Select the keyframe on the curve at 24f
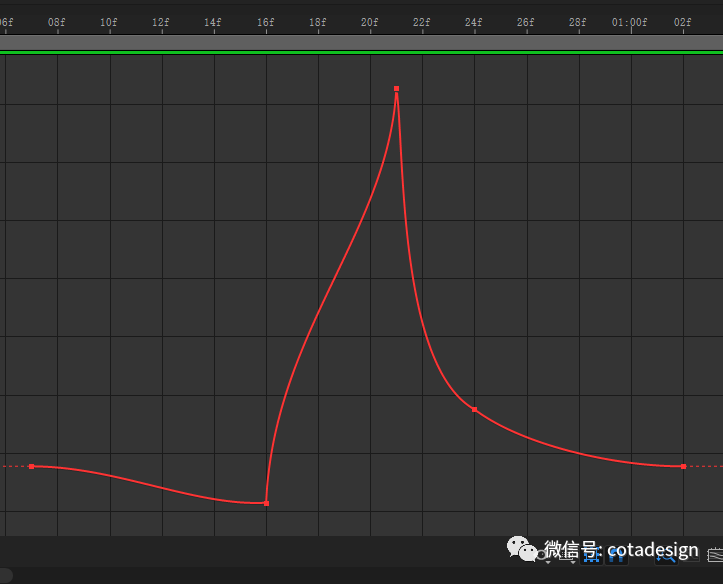Image resolution: width=723 pixels, height=584 pixels. click(474, 409)
